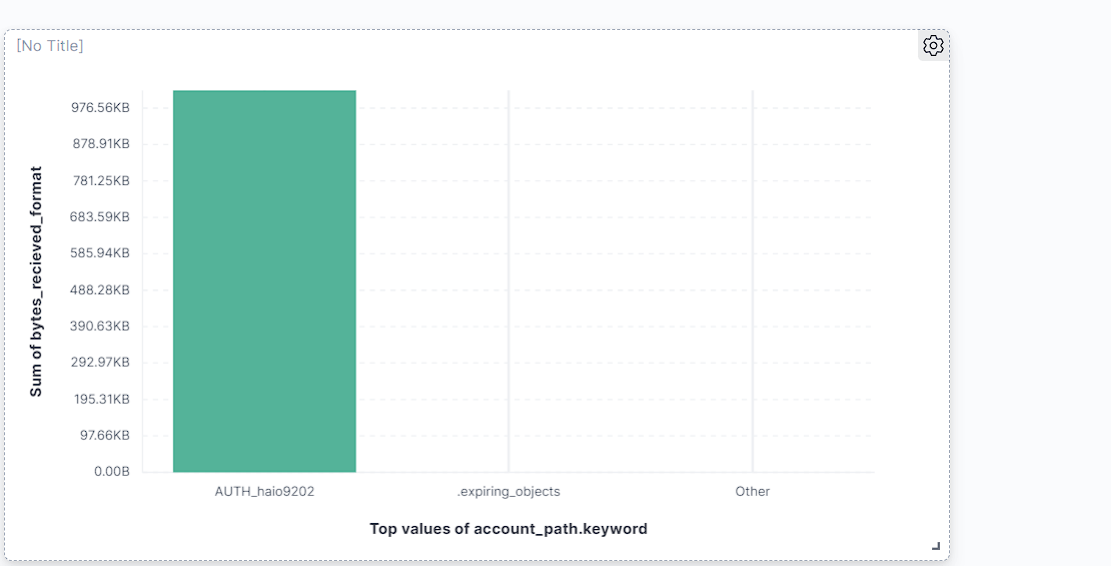Click the Sum of bytes_recieved_format axis title
The height and width of the screenshot is (566, 1111).
pyautogui.click(x=36, y=281)
